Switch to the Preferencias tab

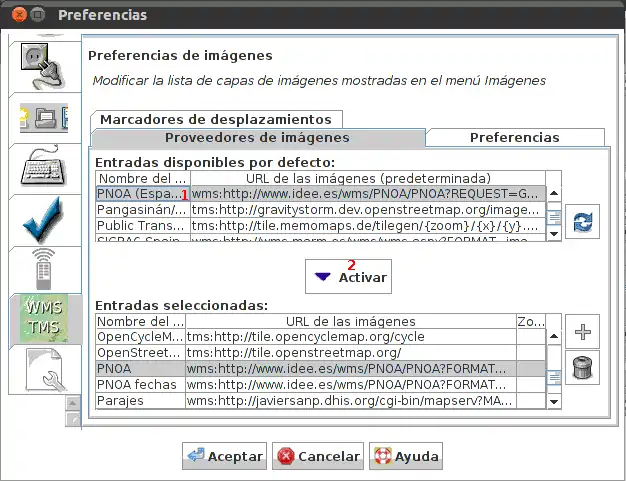coord(514,137)
